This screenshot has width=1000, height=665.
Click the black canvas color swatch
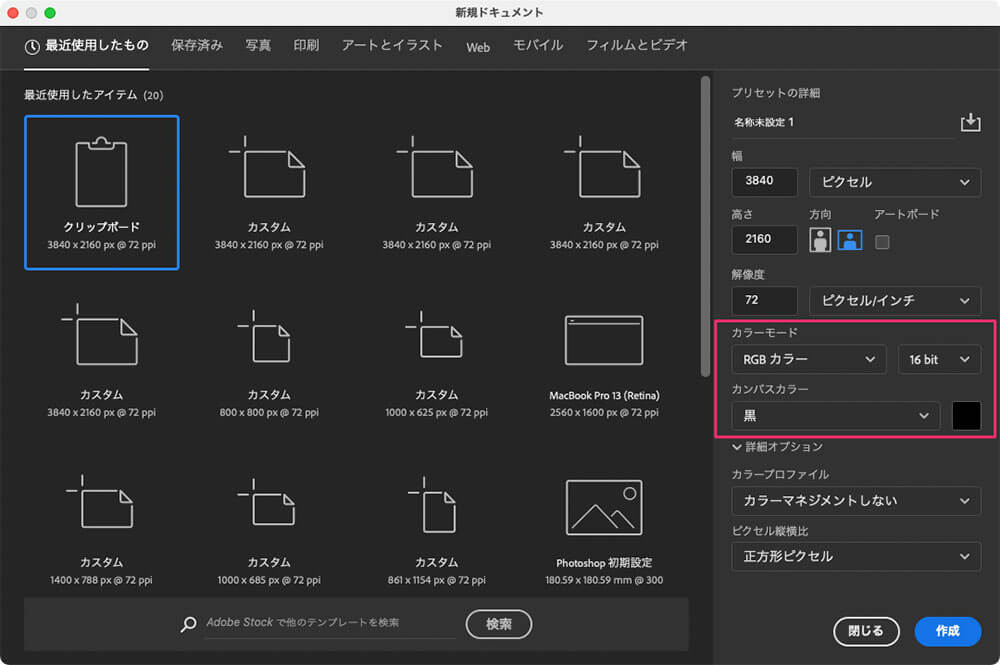(x=966, y=416)
